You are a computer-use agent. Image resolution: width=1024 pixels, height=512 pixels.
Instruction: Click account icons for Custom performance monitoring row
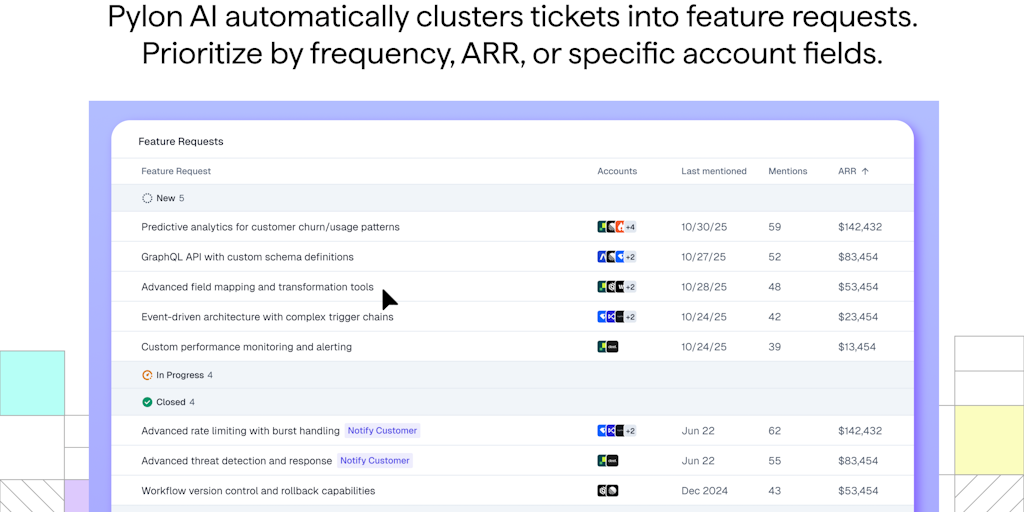(607, 347)
